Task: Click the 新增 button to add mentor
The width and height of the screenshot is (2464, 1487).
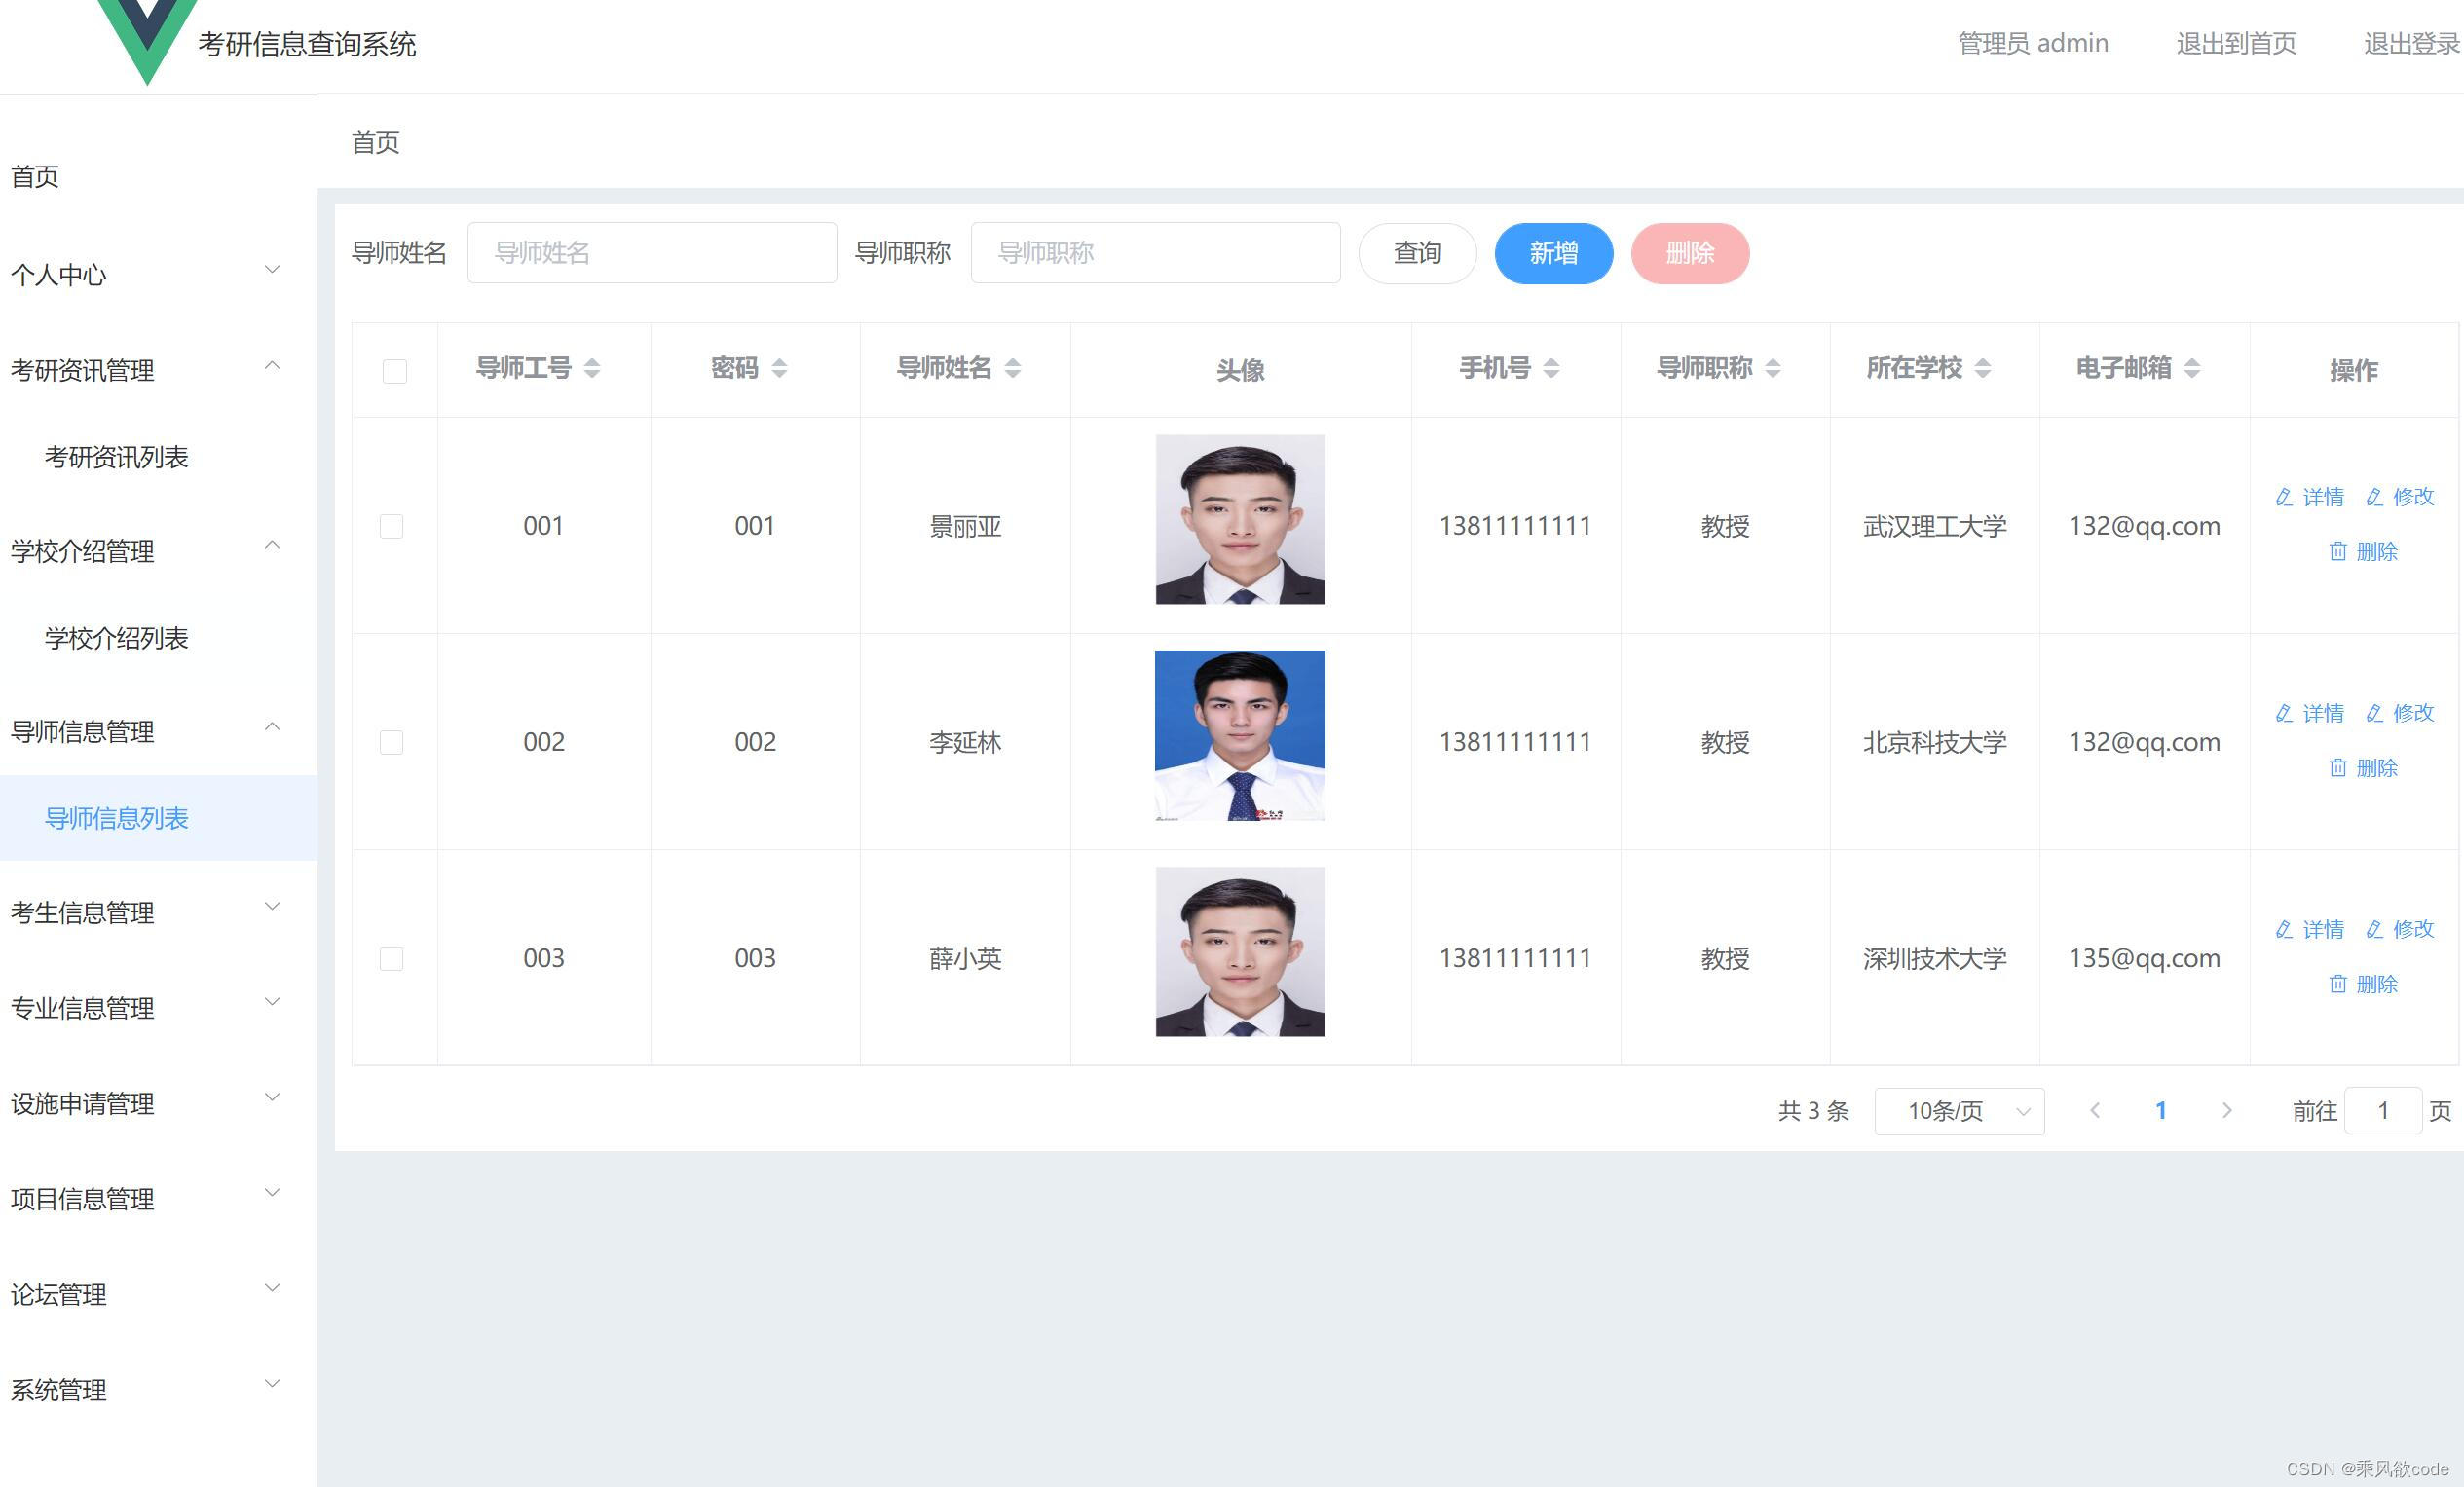Action: coord(1553,253)
